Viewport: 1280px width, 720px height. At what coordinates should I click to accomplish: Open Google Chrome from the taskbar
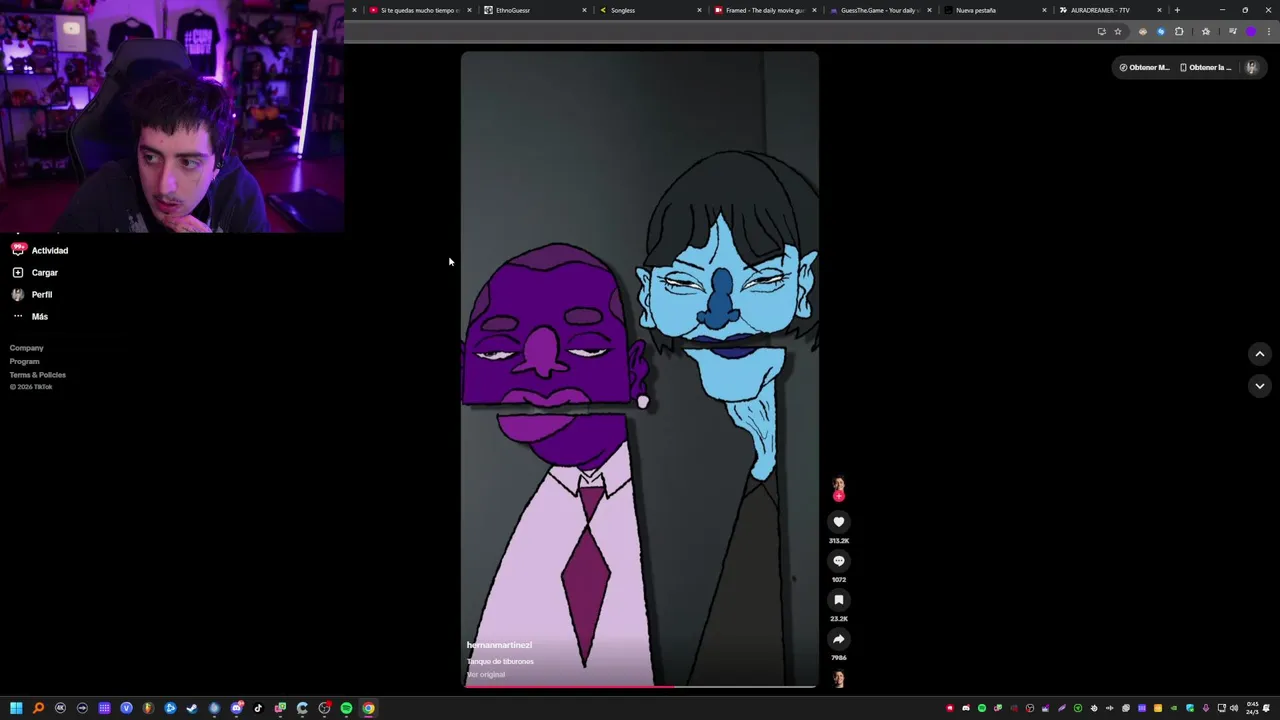point(368,708)
